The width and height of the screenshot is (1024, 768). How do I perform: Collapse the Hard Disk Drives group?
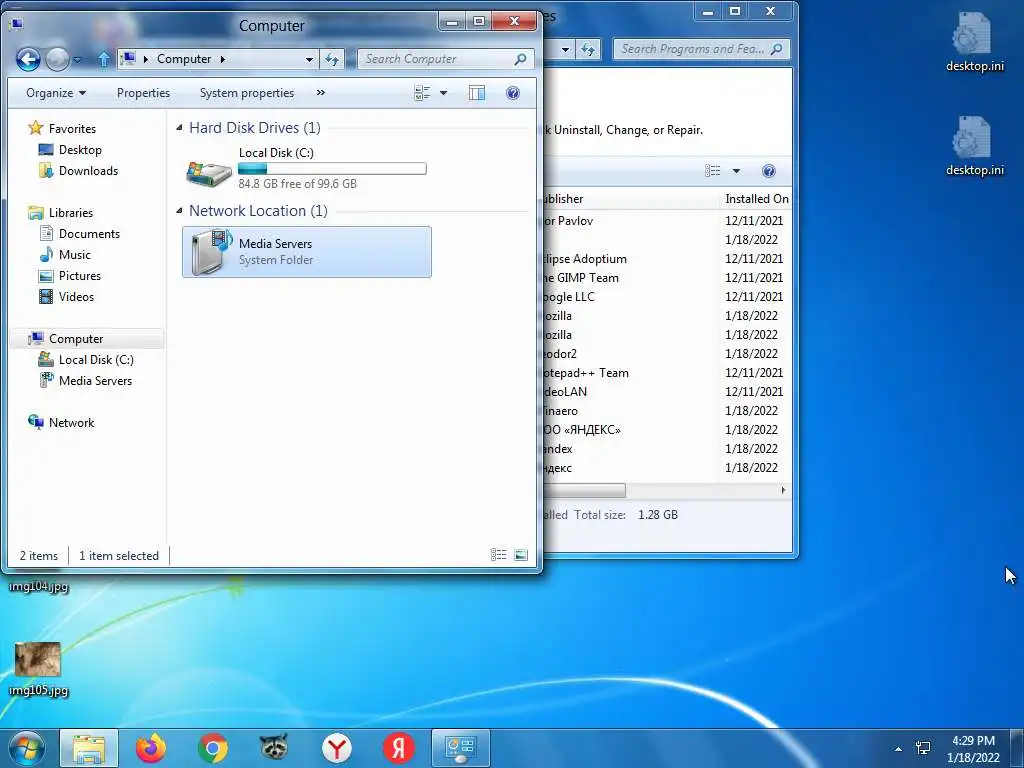pyautogui.click(x=180, y=128)
